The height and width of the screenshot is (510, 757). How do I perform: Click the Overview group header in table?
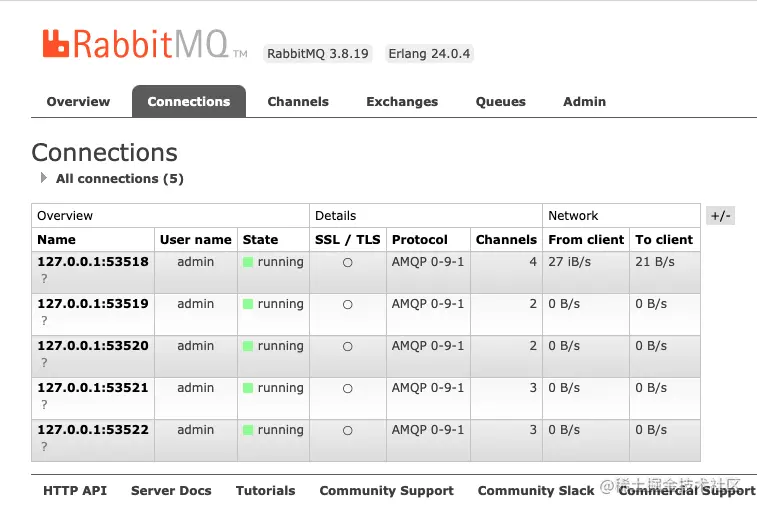pyautogui.click(x=65, y=215)
